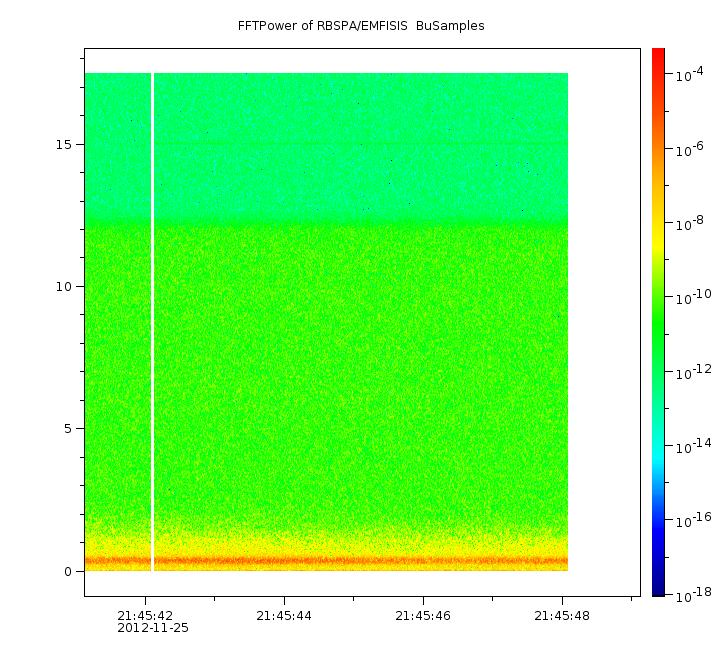Click the 10^-18 colorbar tick label

point(690,593)
